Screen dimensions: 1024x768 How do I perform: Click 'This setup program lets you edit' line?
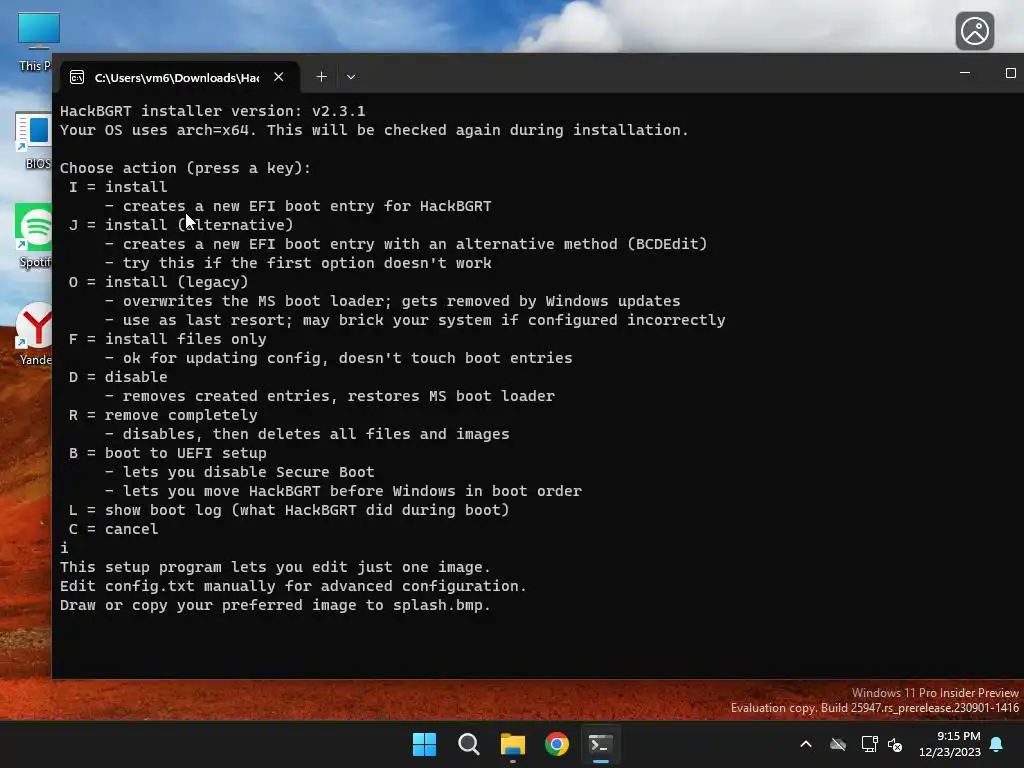coord(275,568)
